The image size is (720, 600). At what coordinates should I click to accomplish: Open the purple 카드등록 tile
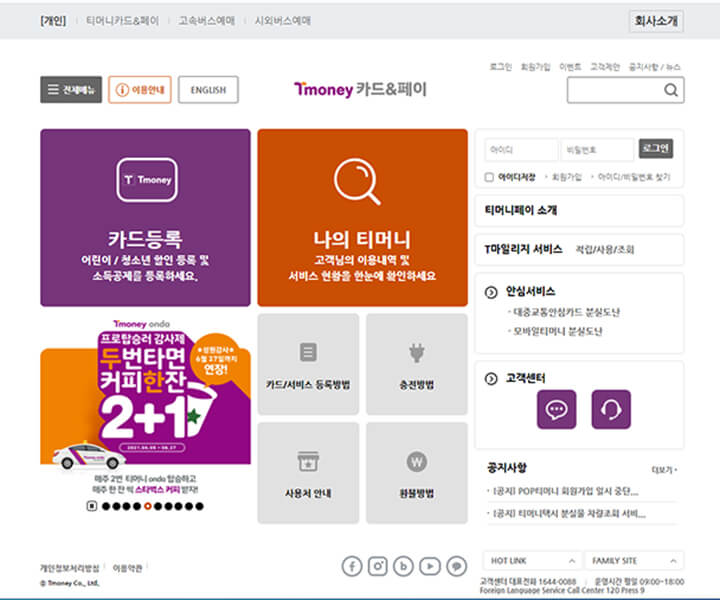click(146, 218)
